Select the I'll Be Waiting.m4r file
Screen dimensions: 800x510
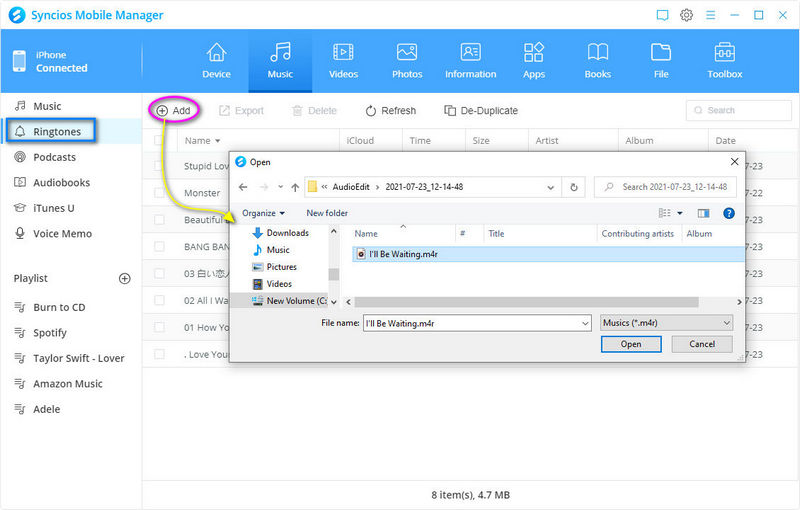548,254
